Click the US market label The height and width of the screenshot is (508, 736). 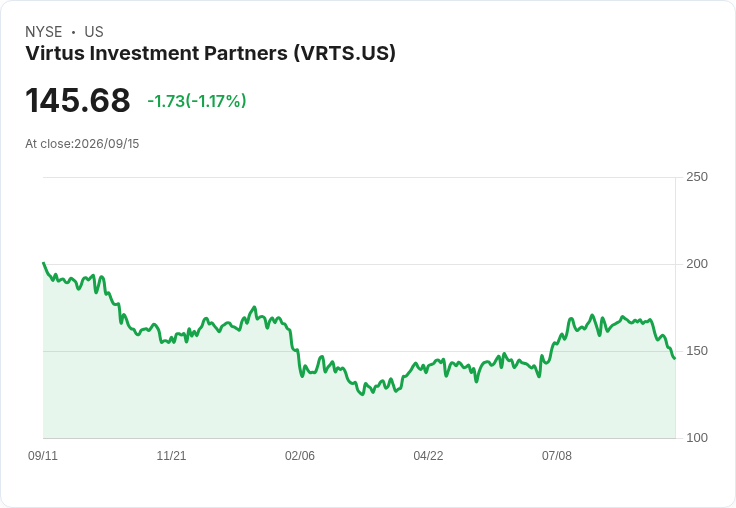tap(94, 32)
